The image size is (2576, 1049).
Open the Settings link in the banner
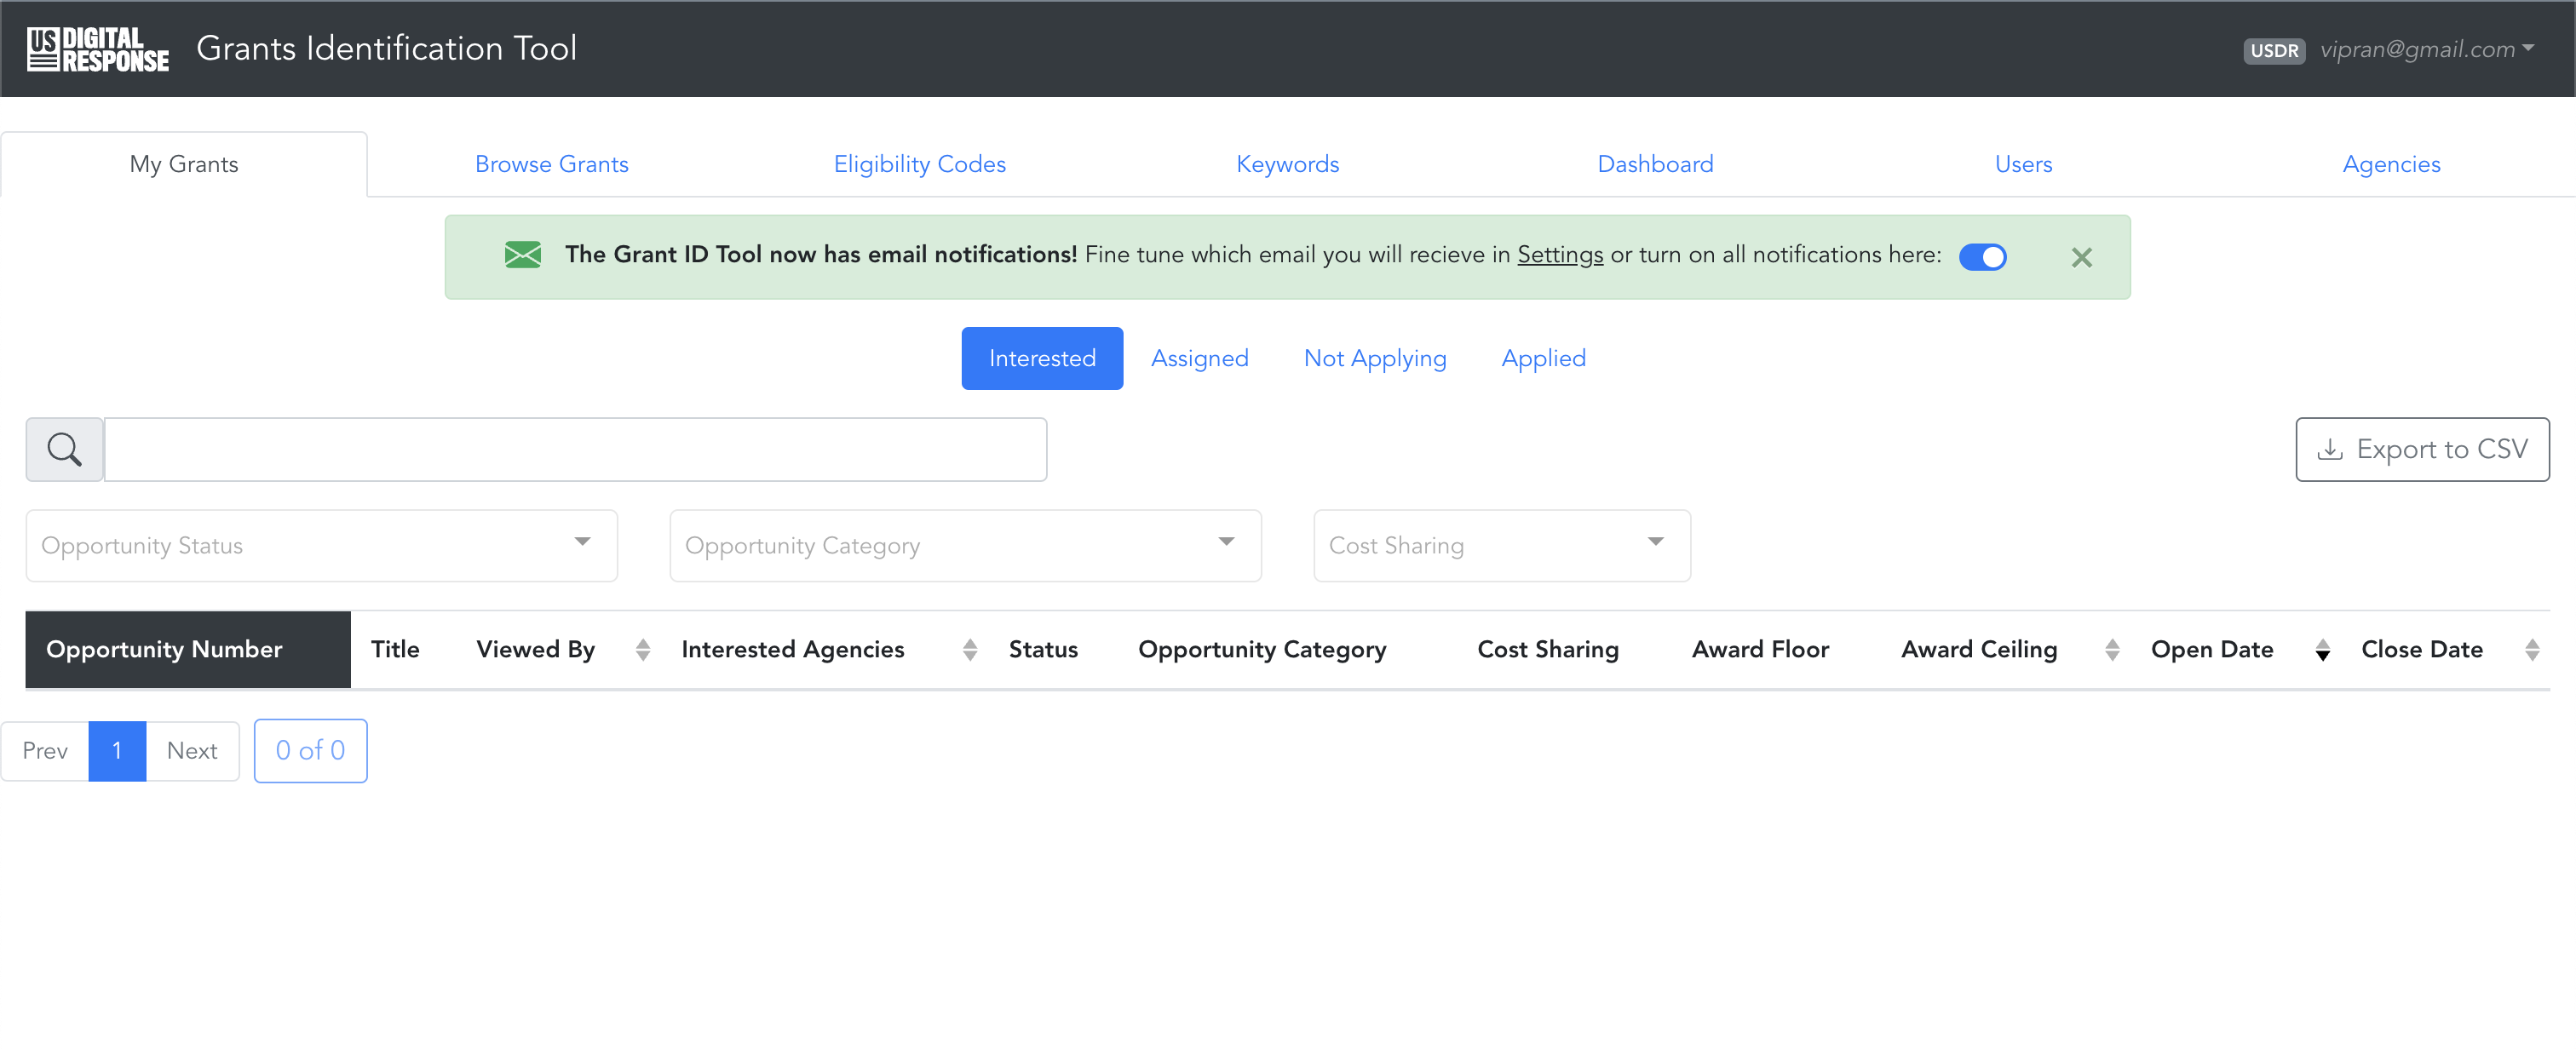click(1559, 255)
